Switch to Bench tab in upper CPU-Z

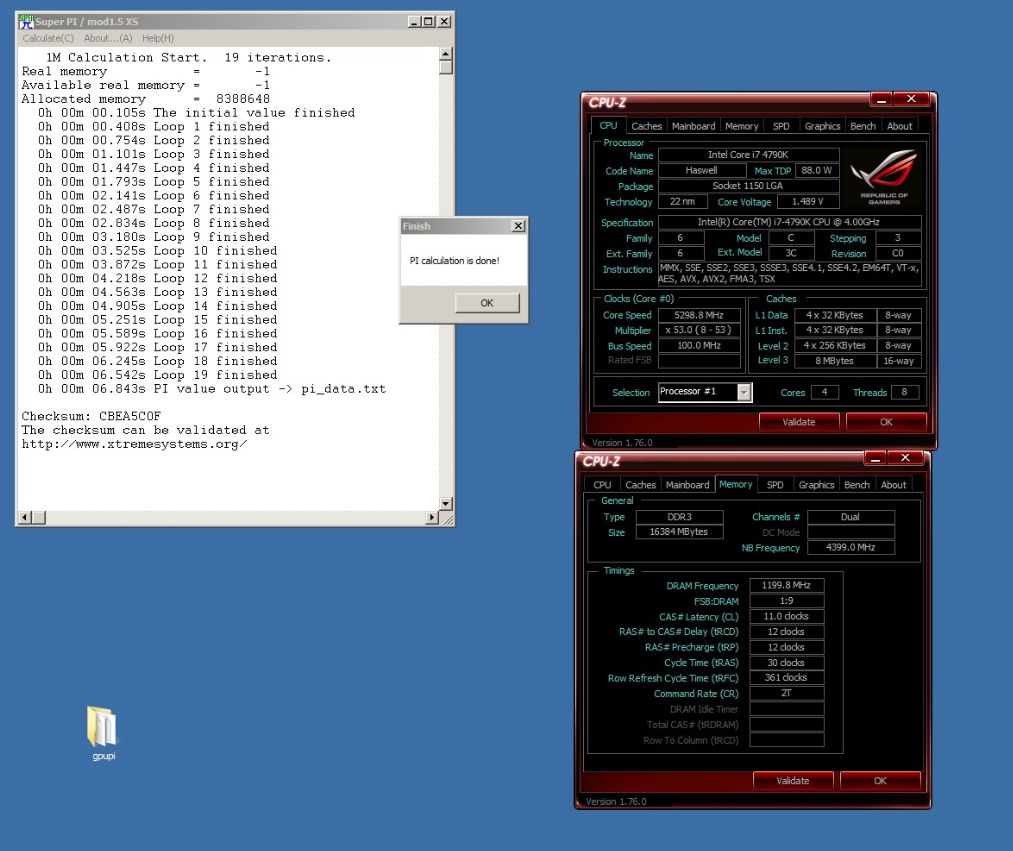[862, 126]
